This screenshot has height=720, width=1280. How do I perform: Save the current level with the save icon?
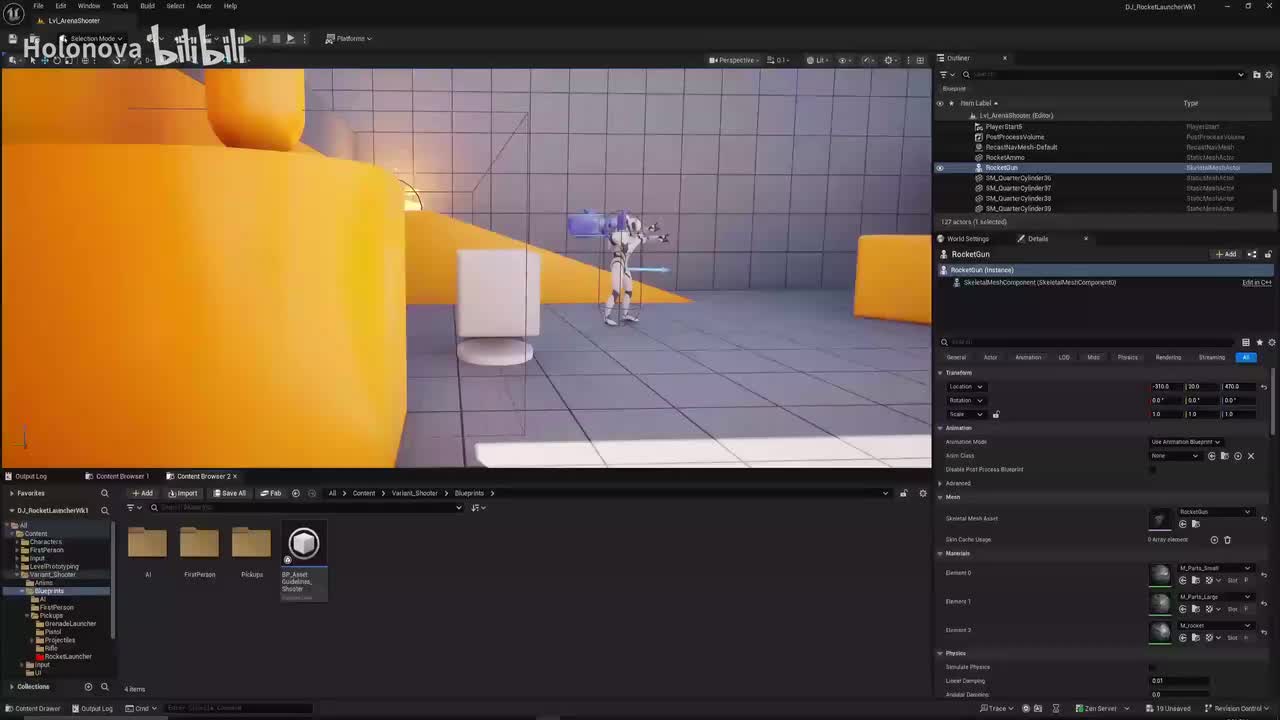[13, 39]
